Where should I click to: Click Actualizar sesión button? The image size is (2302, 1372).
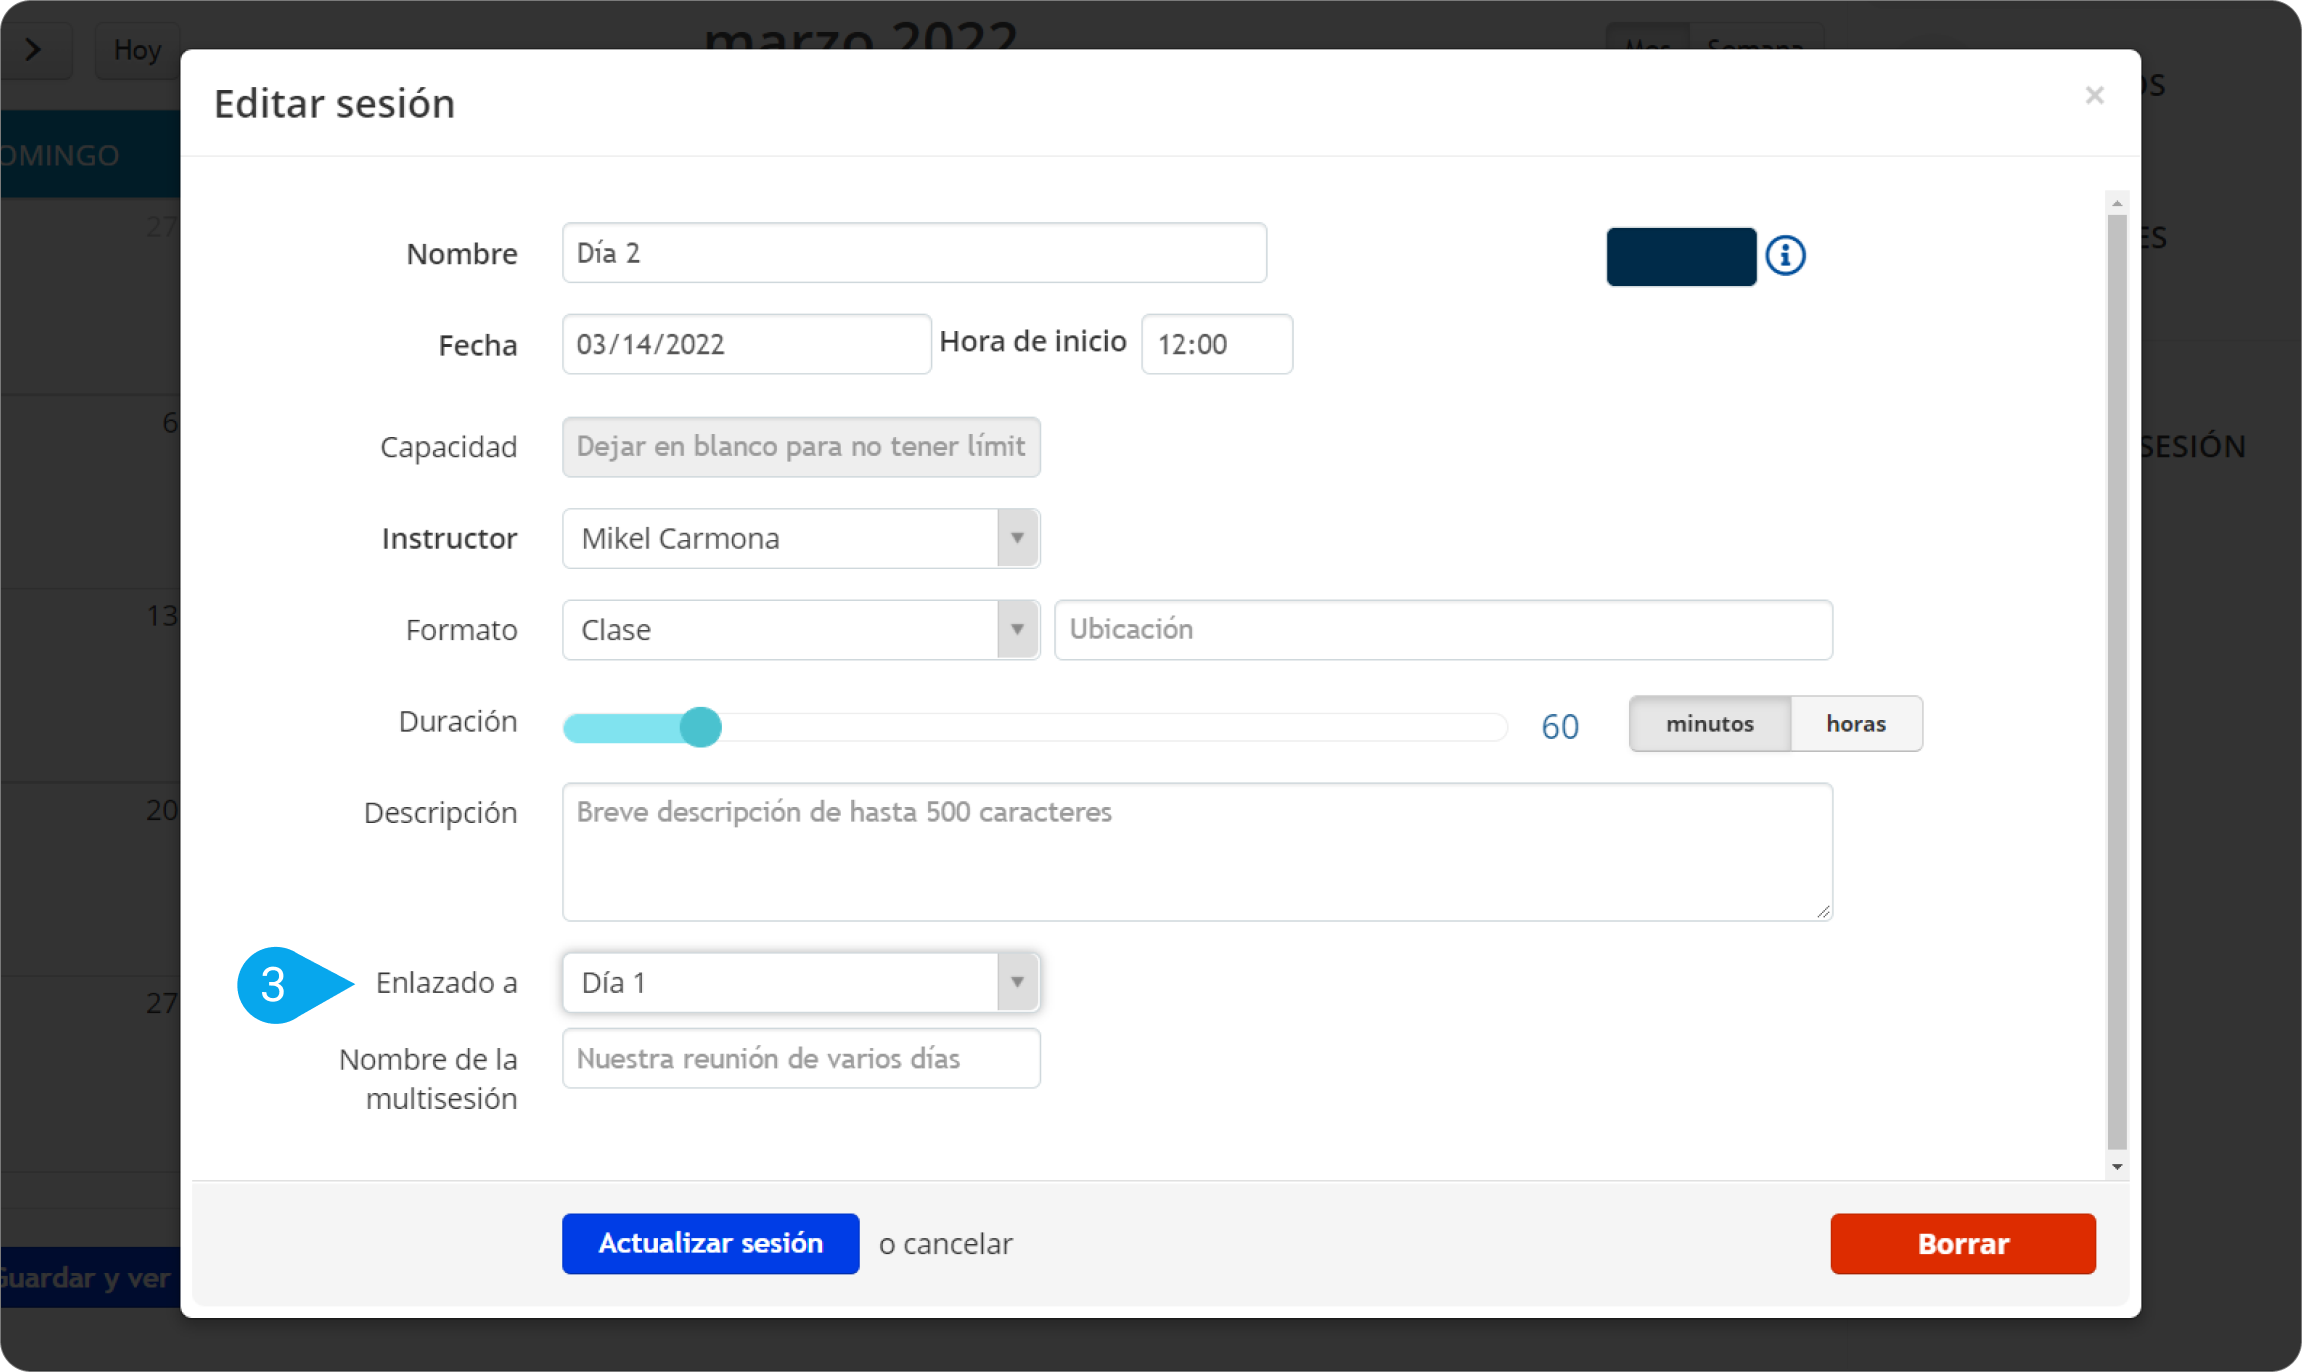click(710, 1244)
